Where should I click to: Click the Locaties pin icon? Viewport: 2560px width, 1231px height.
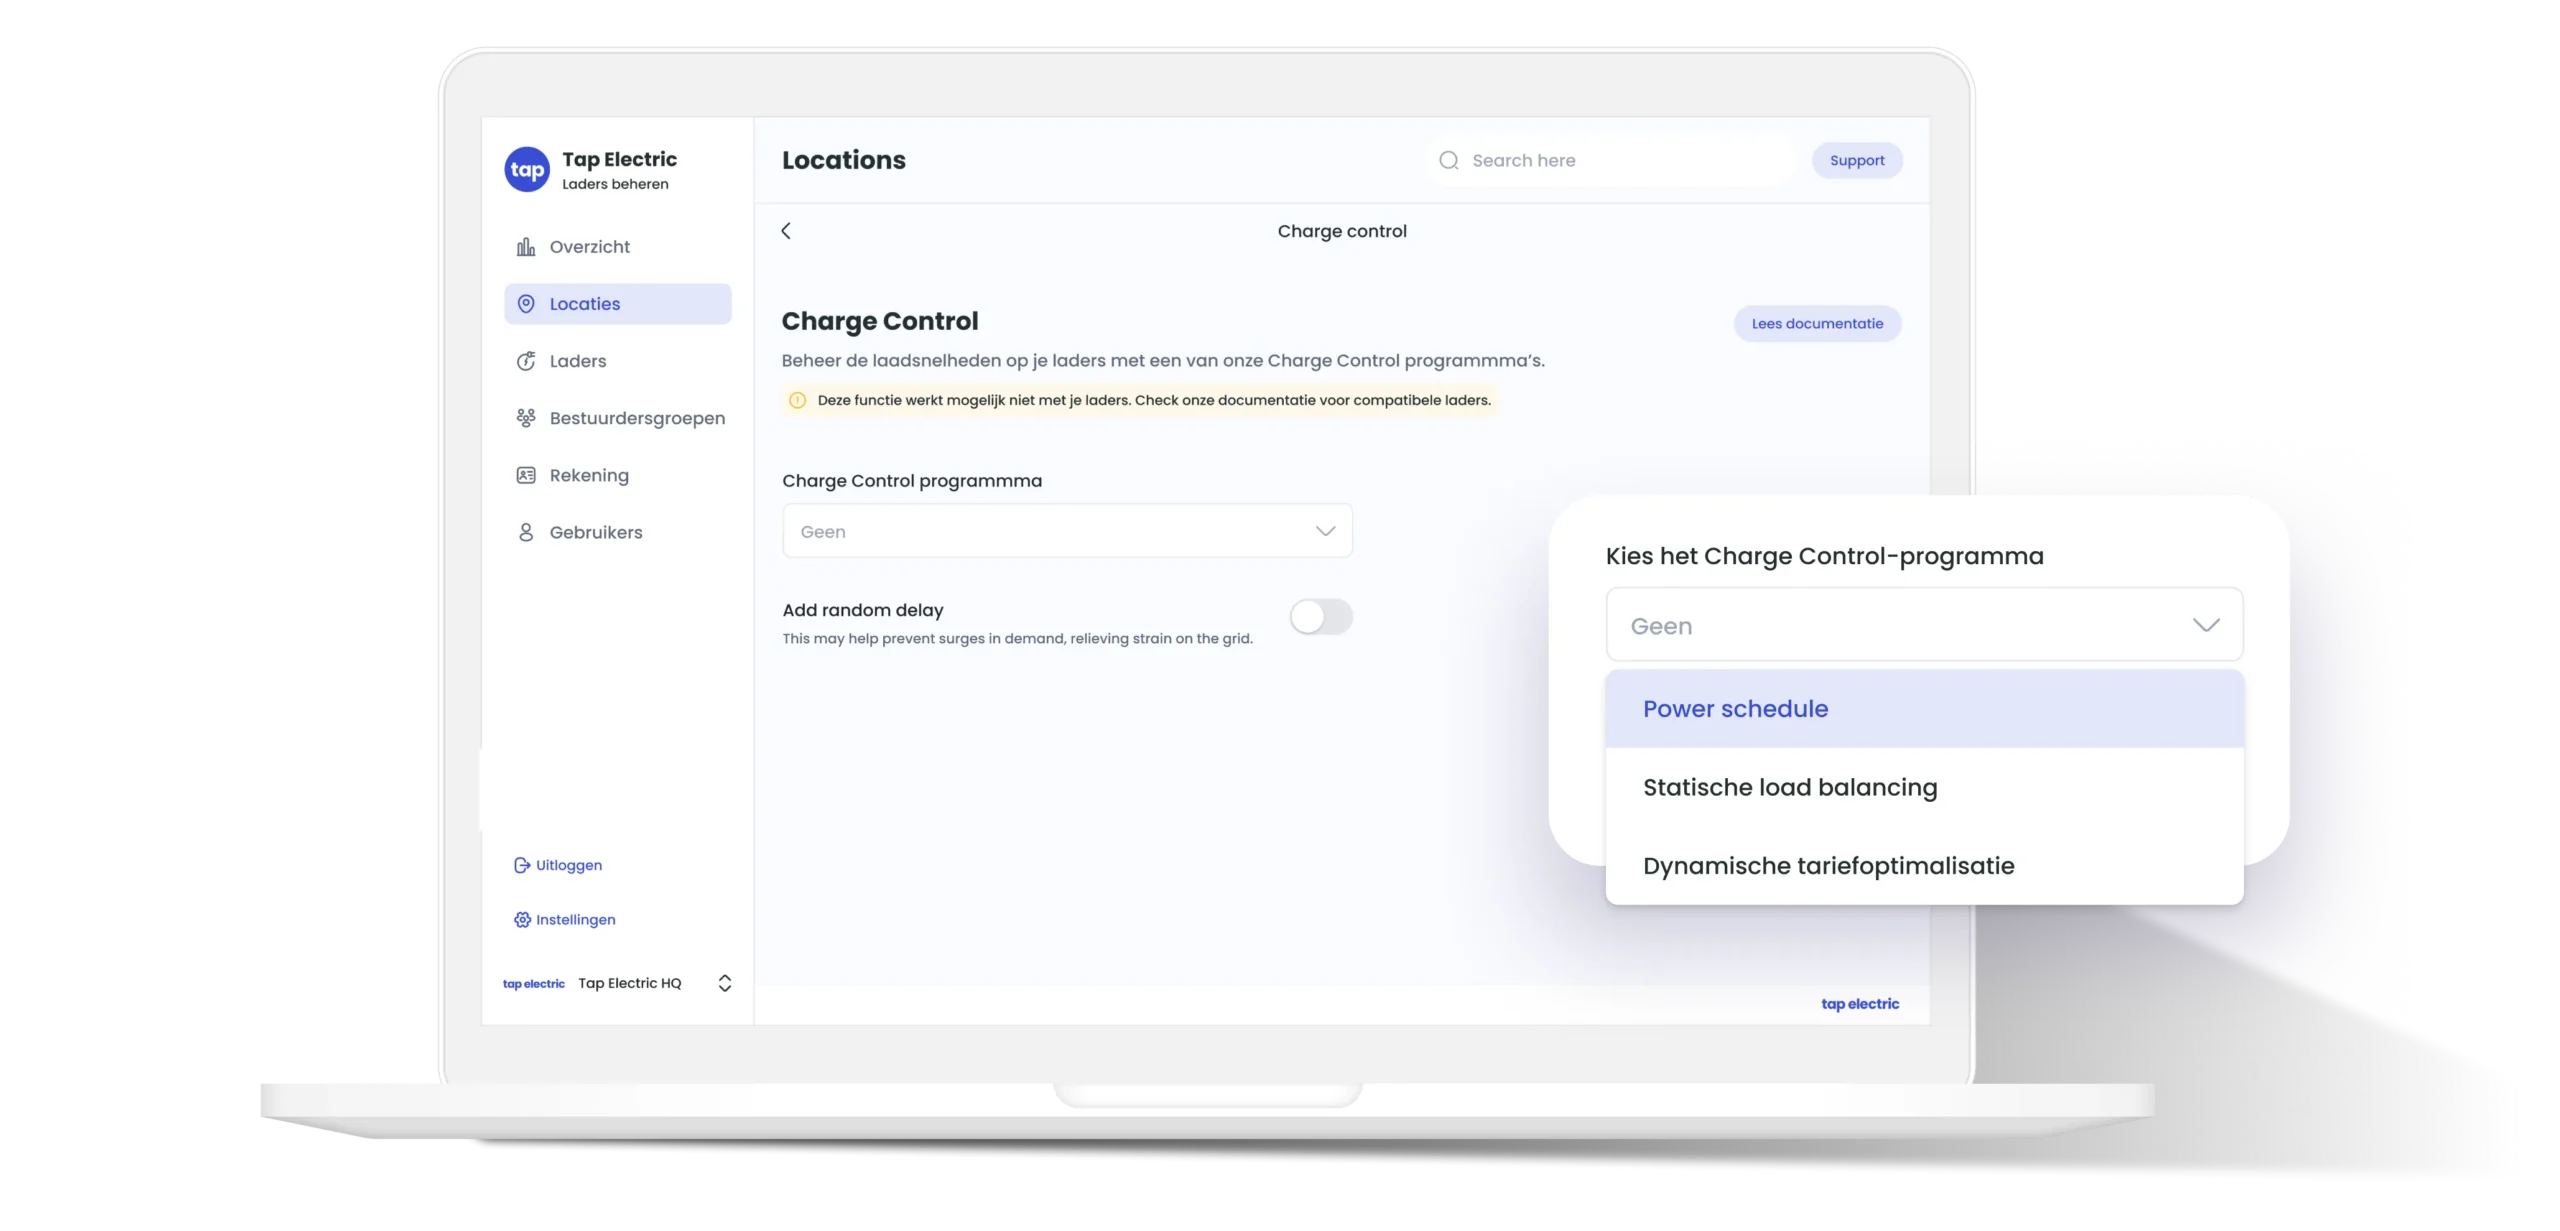pos(525,304)
